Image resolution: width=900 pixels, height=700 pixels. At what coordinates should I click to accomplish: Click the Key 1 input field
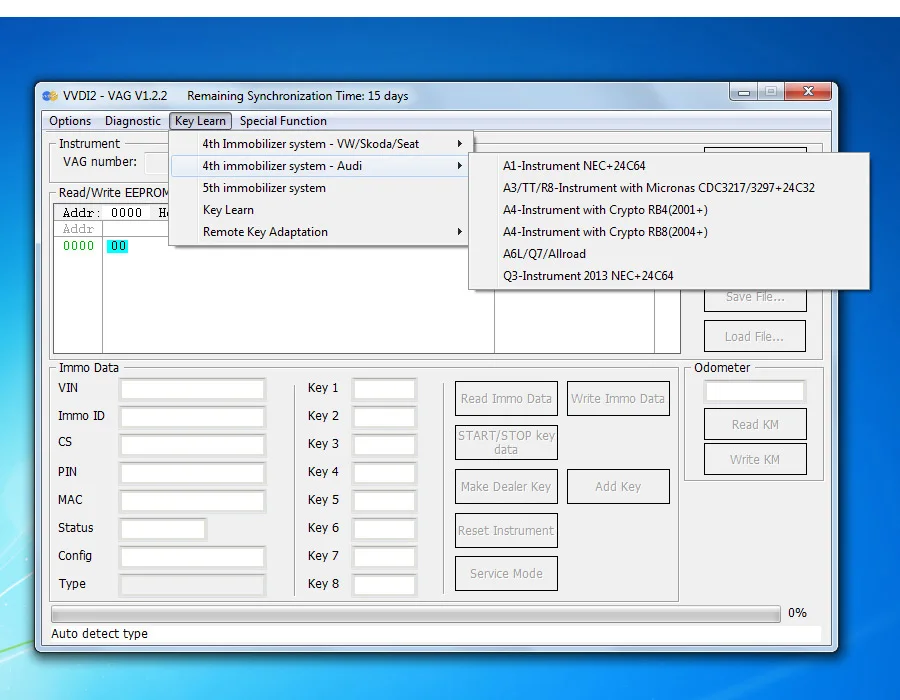coord(384,389)
